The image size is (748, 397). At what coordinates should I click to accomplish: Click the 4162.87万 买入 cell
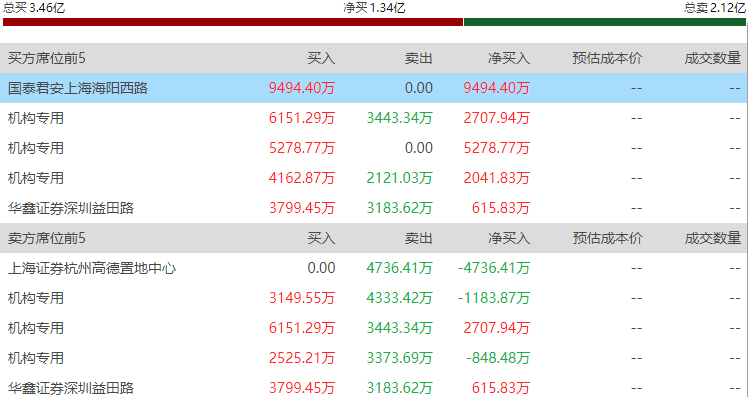[x=302, y=178]
